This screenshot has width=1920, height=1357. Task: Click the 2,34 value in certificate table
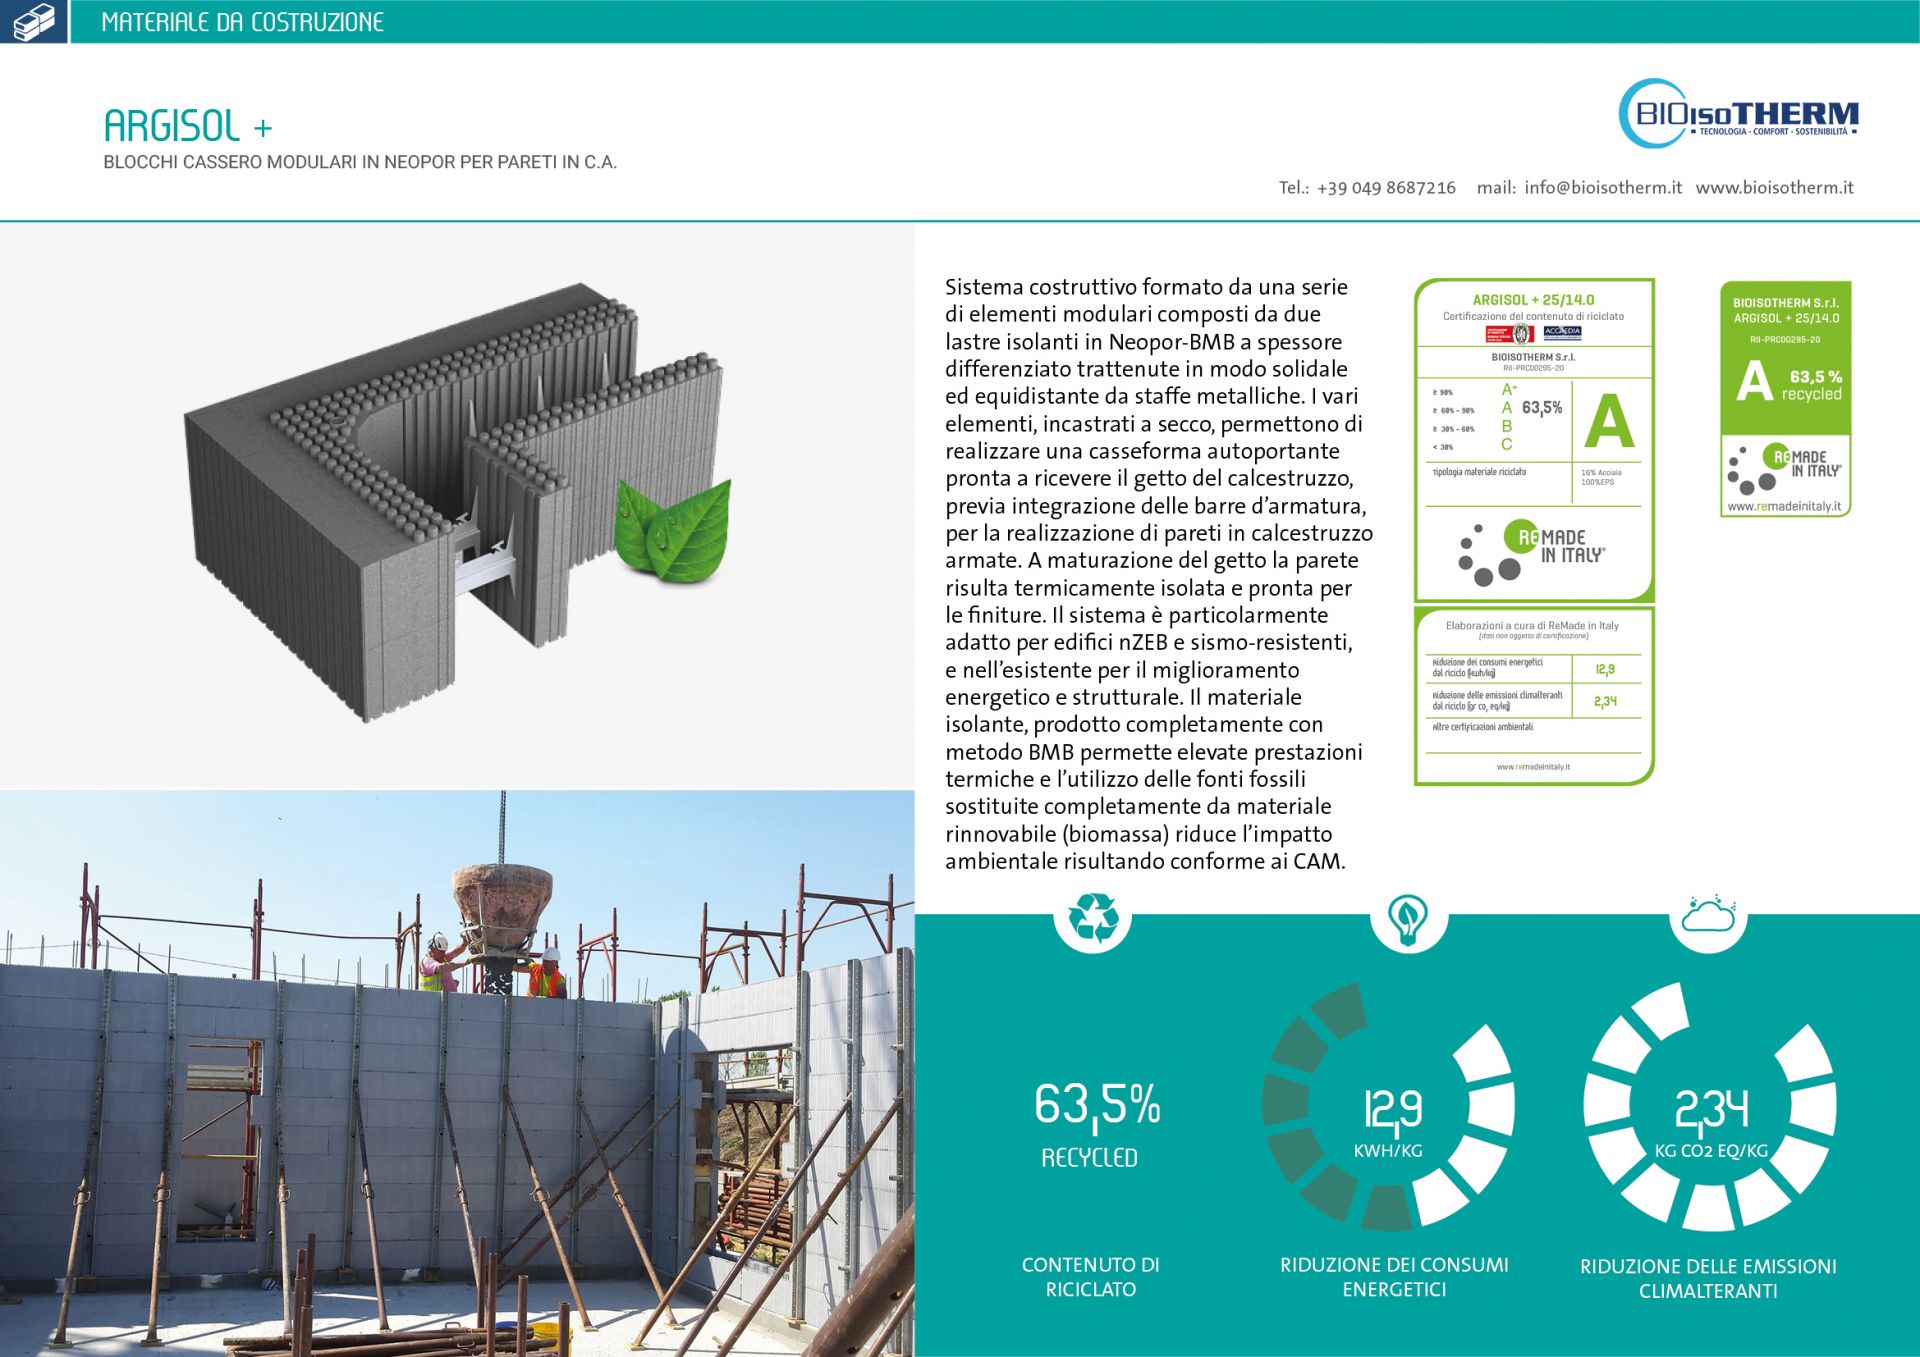point(1605,701)
